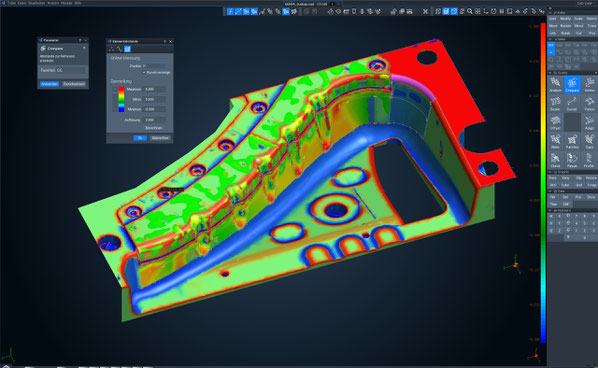598x368 pixels.
Task: Click the first blue-highlighted icon in top toolbar
Action: pos(230,12)
